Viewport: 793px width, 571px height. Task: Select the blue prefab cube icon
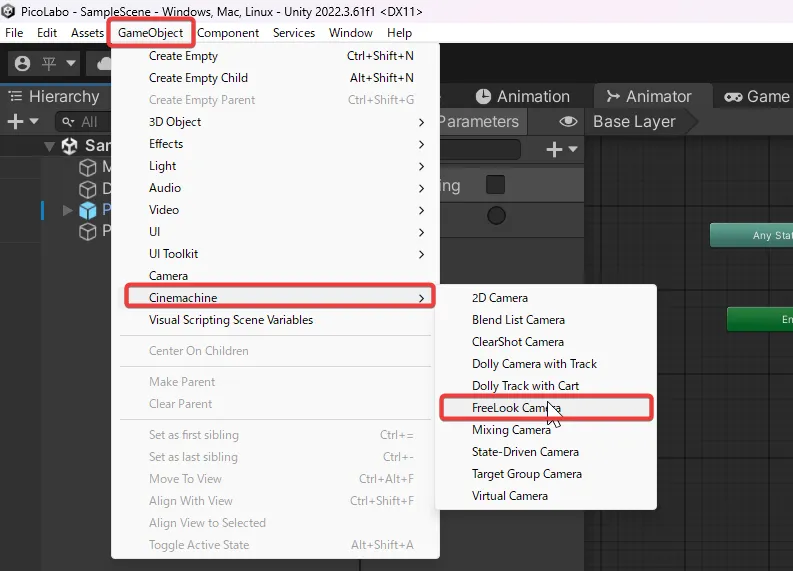(87, 210)
